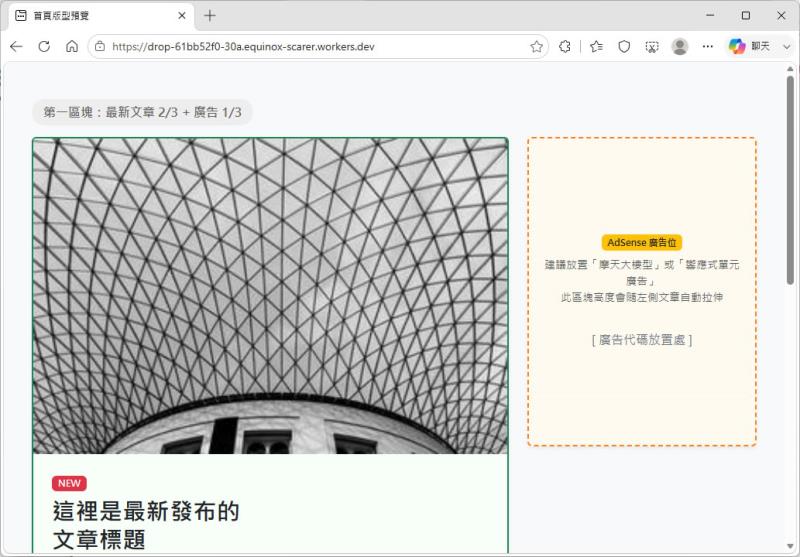Minimize the browser window
The height and width of the screenshot is (557, 800).
click(x=710, y=15)
